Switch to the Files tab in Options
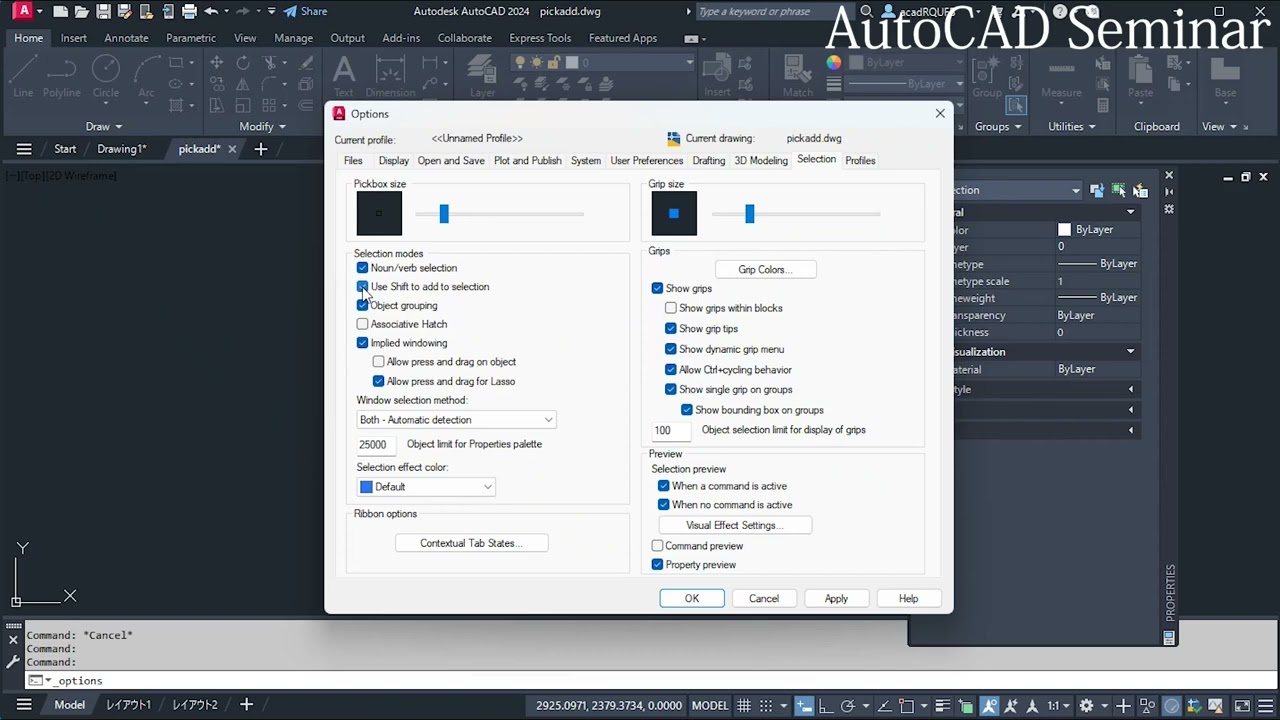Screen dimensions: 1280x720 [353, 160]
